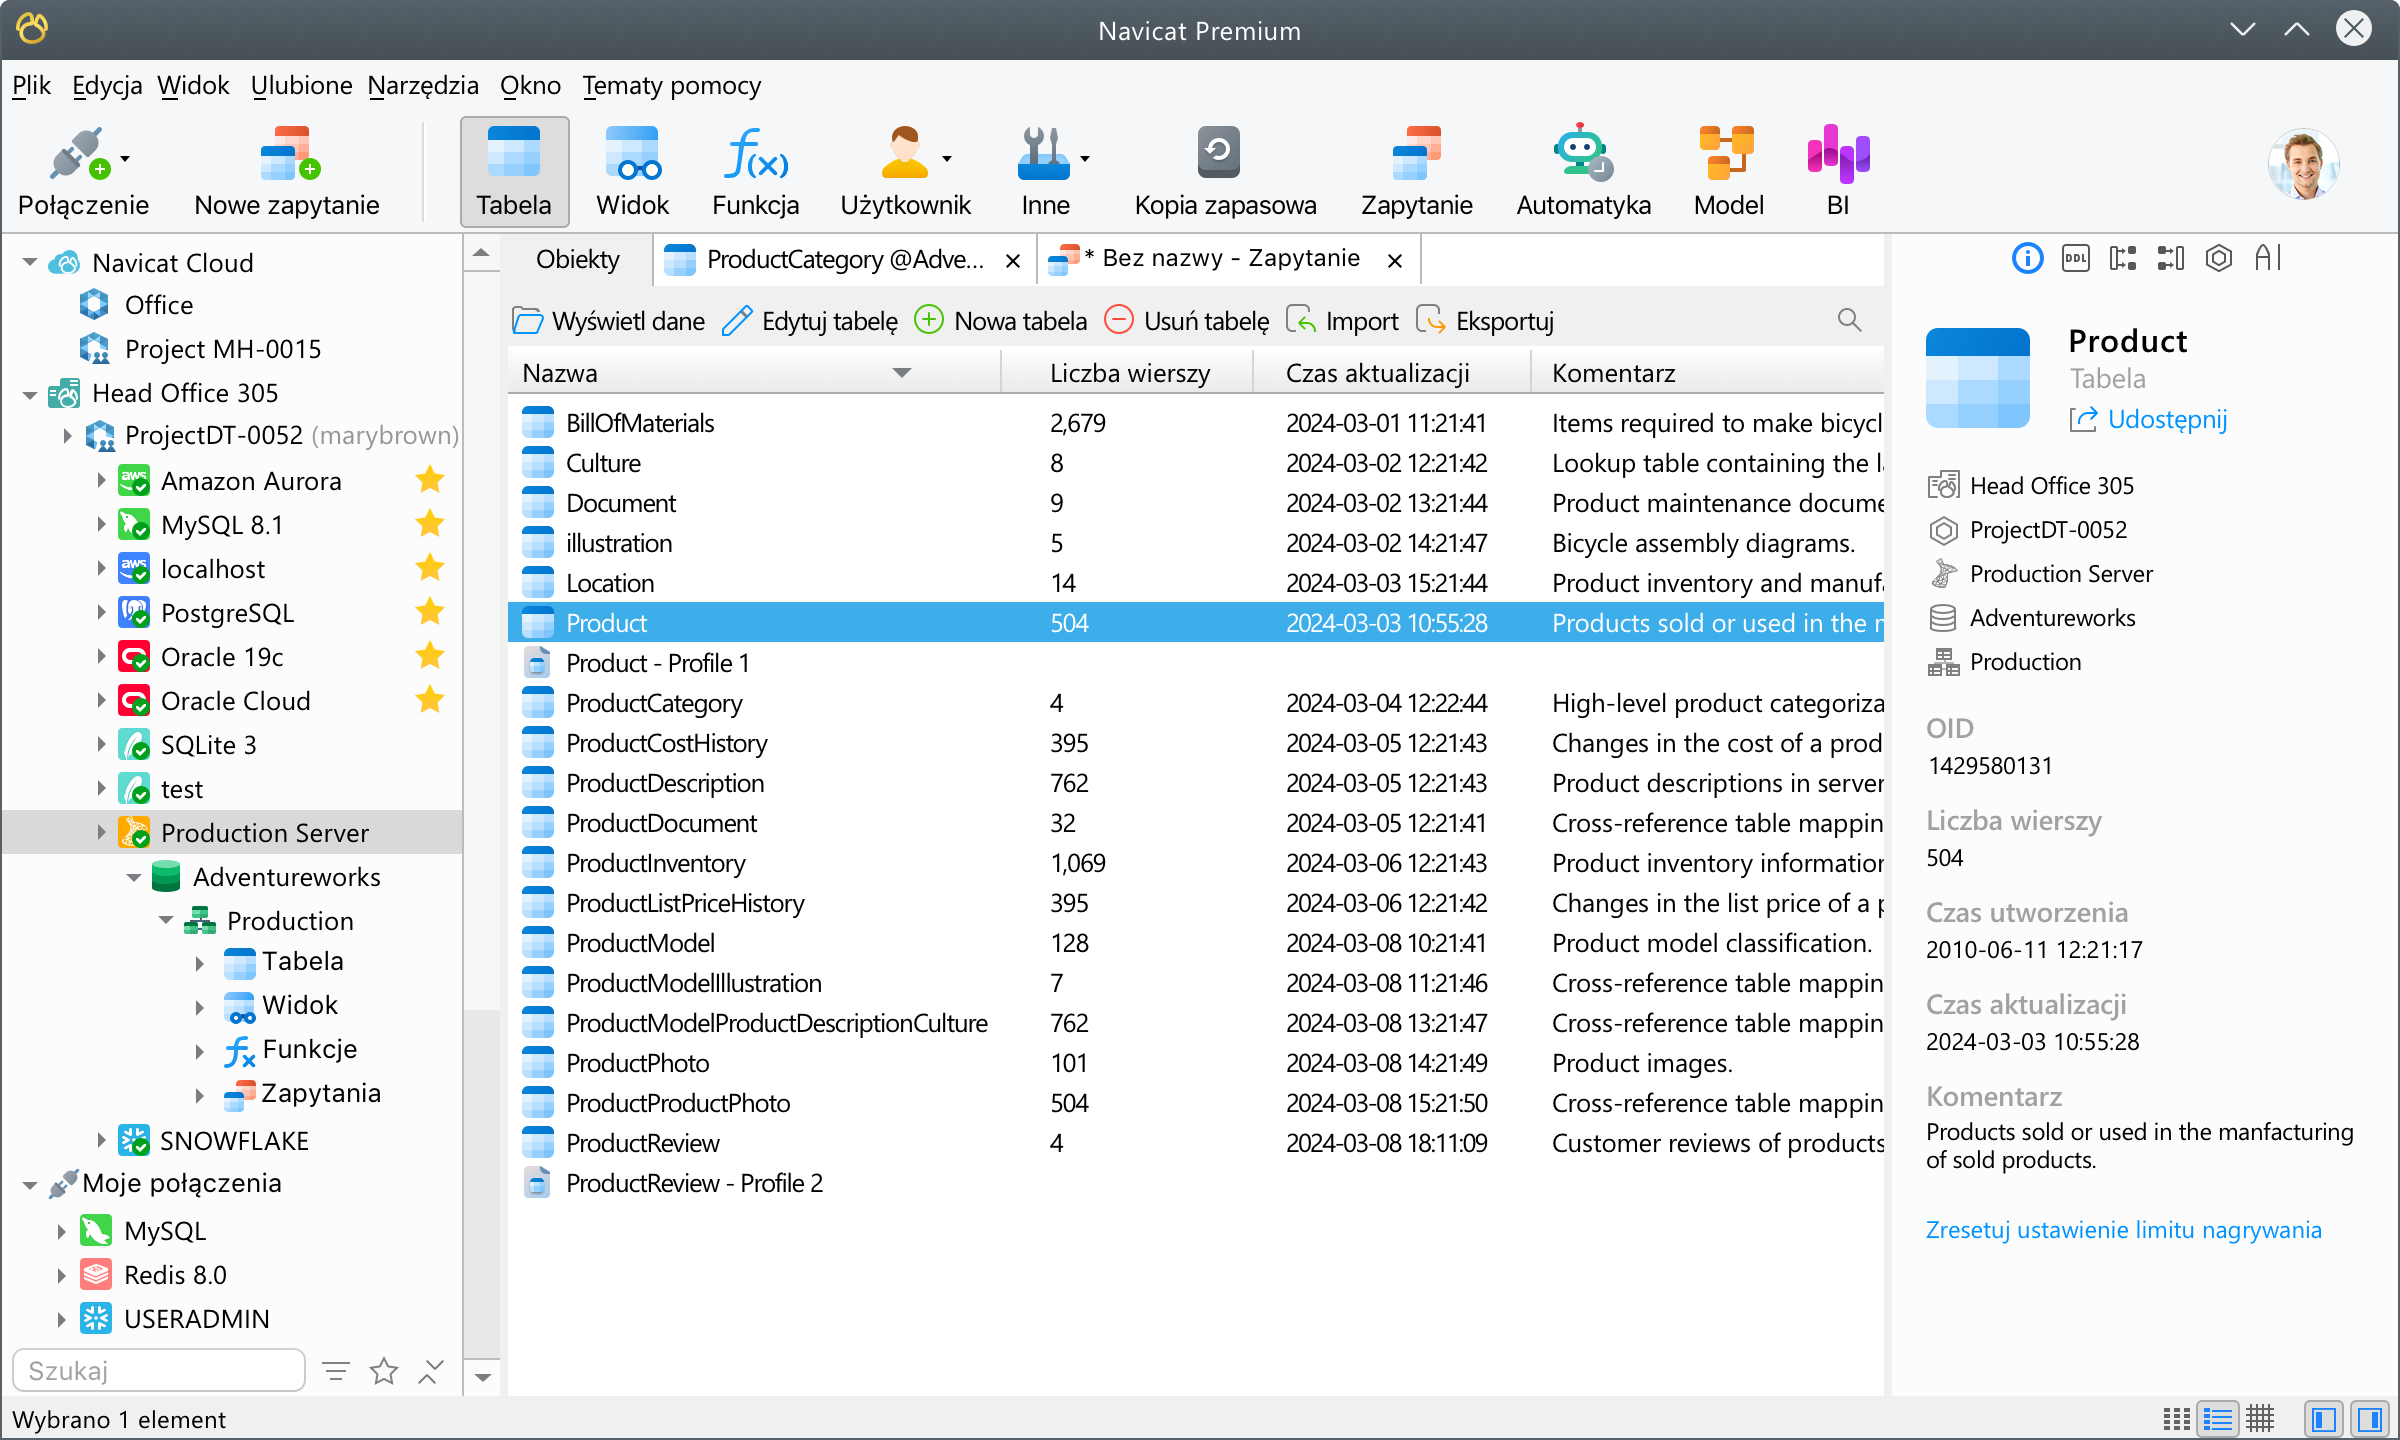The height and width of the screenshot is (1440, 2400).
Task: Select the Tabela toolbar button
Action: [x=514, y=172]
